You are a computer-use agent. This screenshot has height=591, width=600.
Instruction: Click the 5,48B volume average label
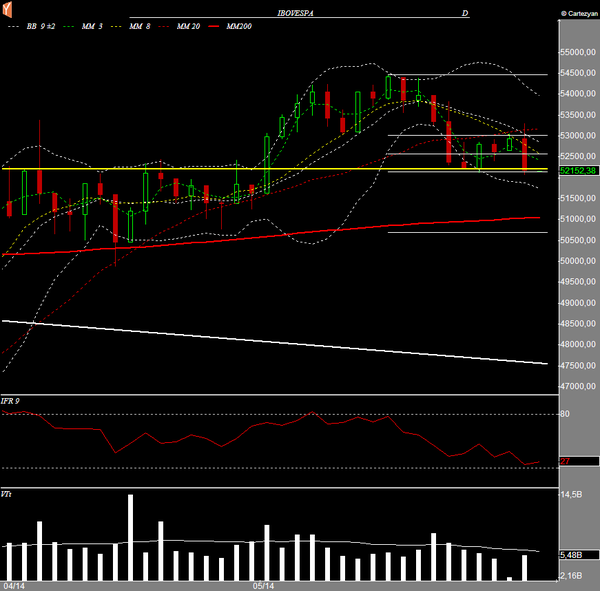click(x=571, y=553)
